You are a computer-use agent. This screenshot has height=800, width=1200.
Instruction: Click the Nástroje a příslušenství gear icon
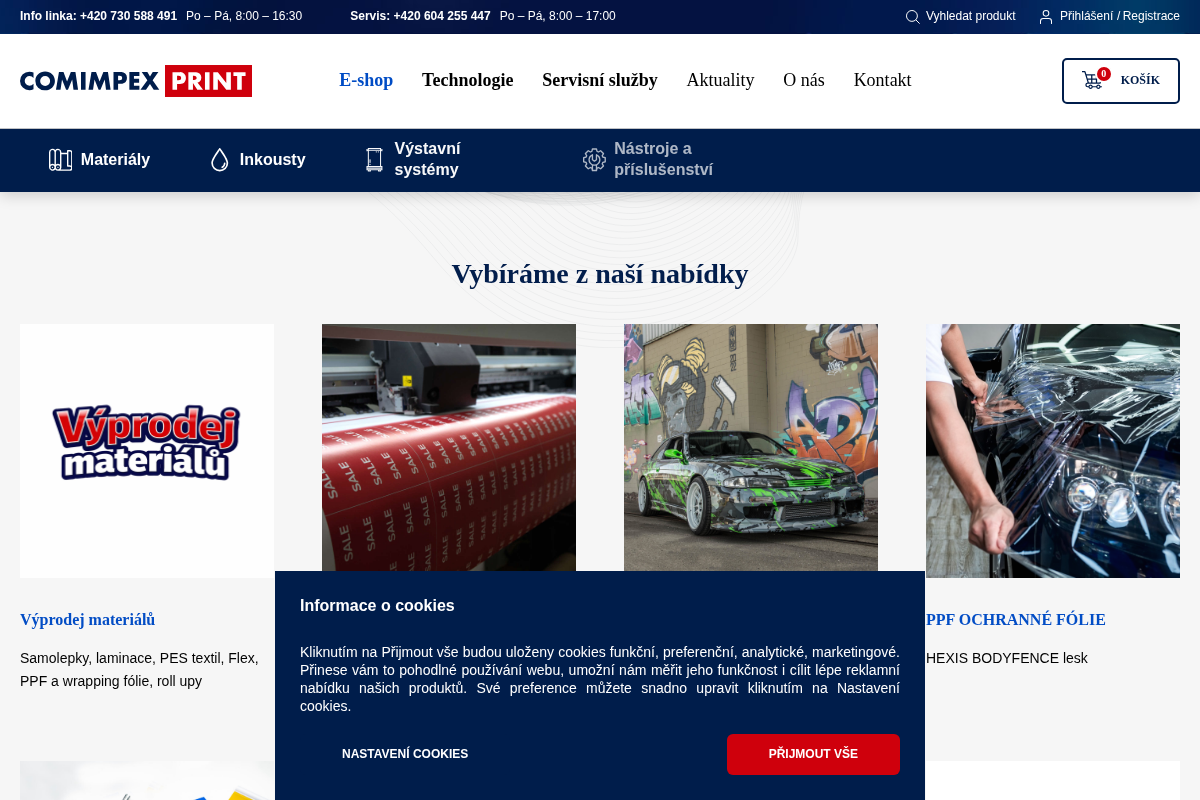click(x=595, y=160)
